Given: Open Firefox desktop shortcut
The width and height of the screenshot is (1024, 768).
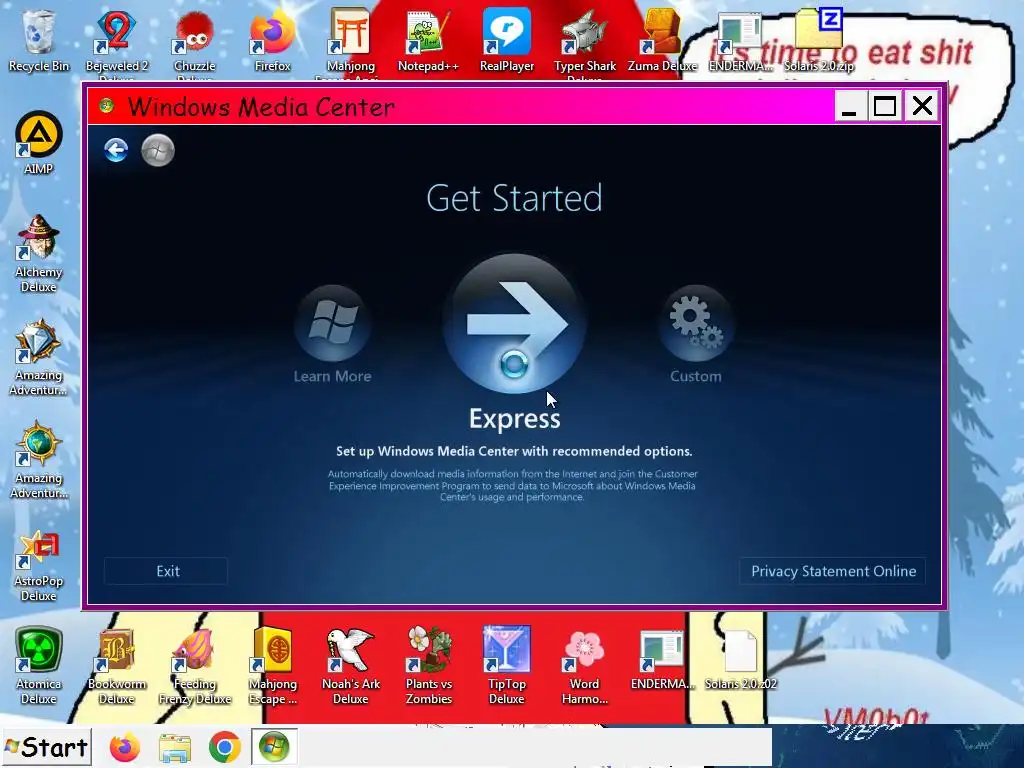Looking at the screenshot, I should 272,40.
